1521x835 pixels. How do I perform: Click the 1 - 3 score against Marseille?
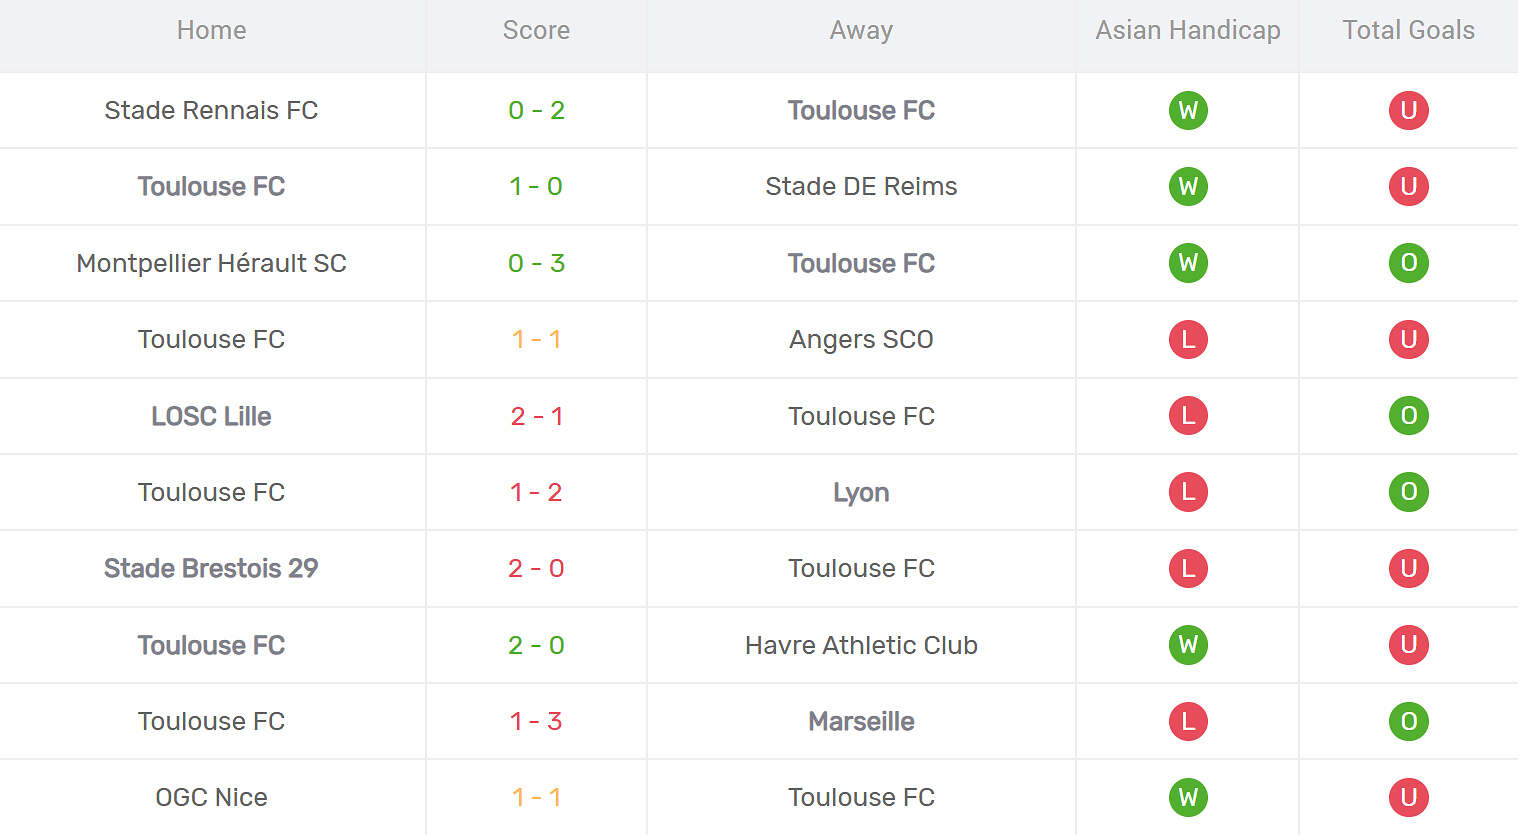pos(536,721)
